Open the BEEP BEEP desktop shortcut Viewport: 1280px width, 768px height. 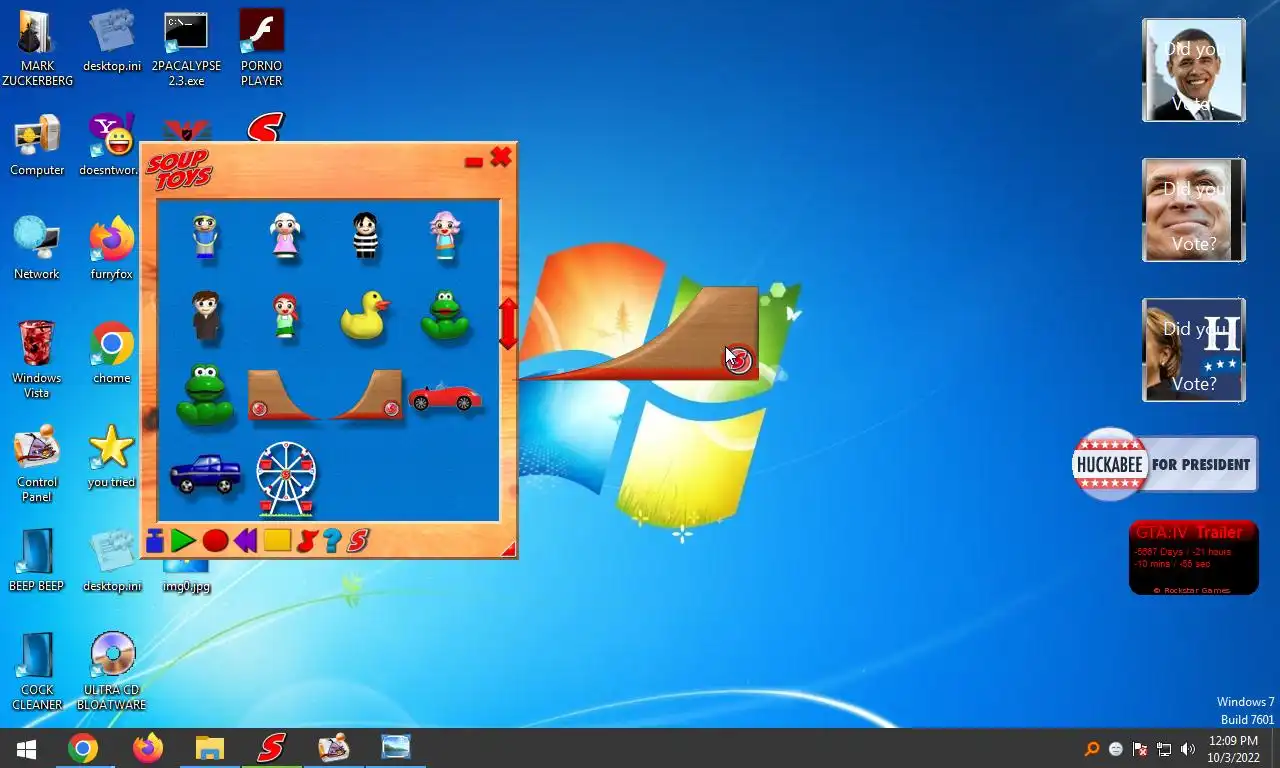37,561
